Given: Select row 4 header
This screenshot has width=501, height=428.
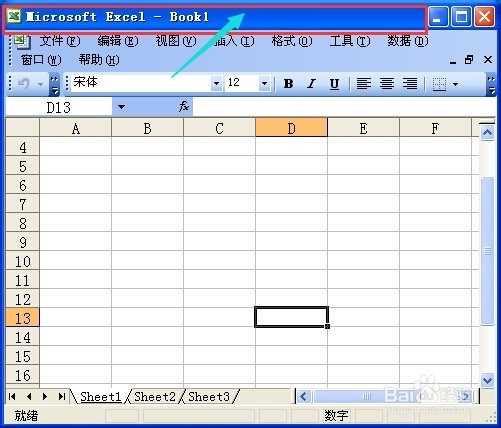Looking at the screenshot, I should (23, 147).
